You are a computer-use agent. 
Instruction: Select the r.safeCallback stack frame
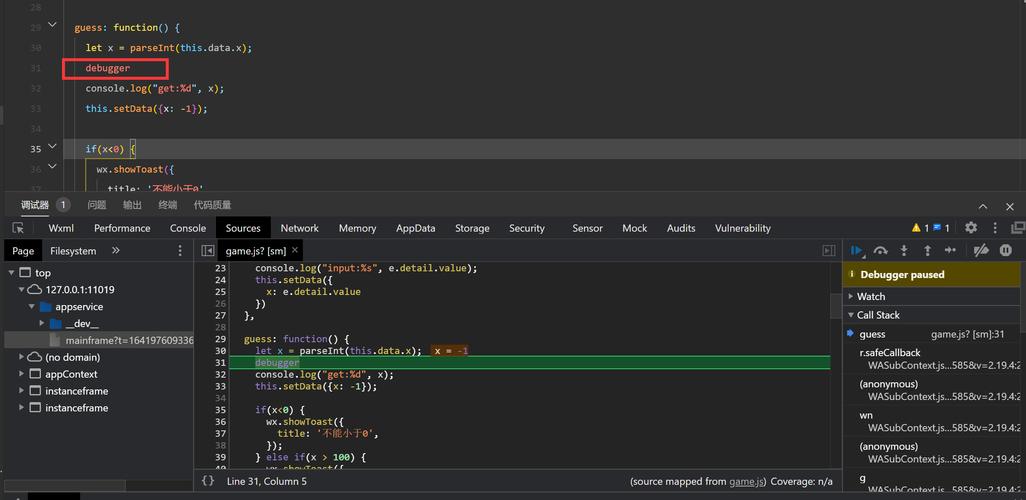coord(931,359)
